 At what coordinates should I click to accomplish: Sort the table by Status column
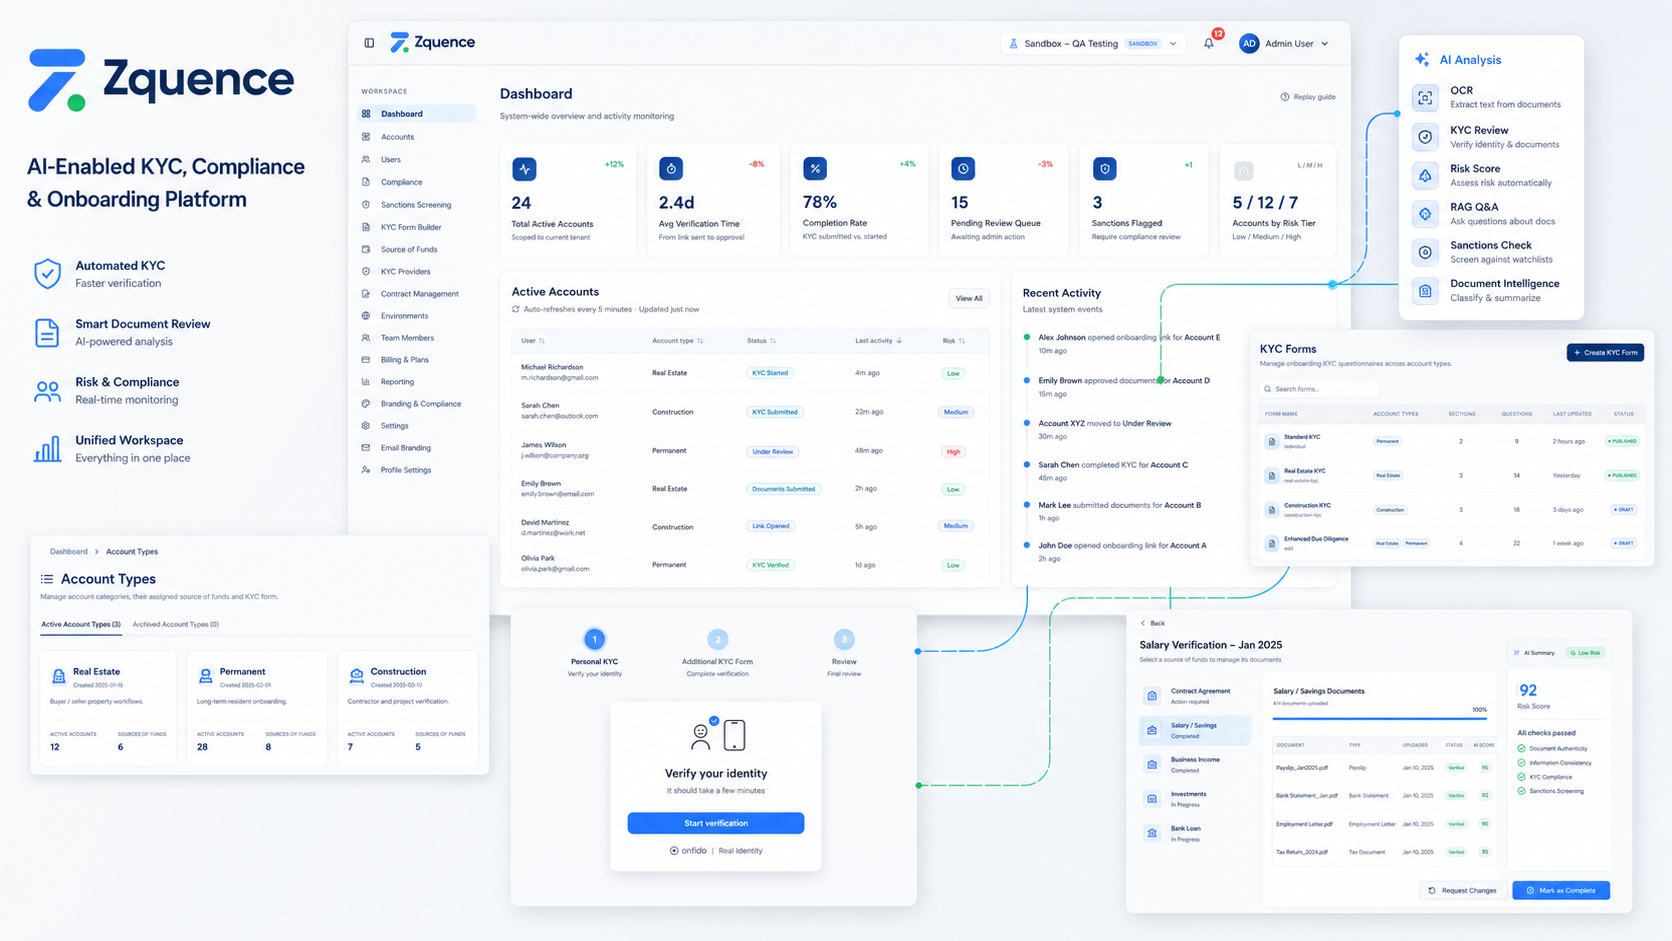tap(761, 341)
